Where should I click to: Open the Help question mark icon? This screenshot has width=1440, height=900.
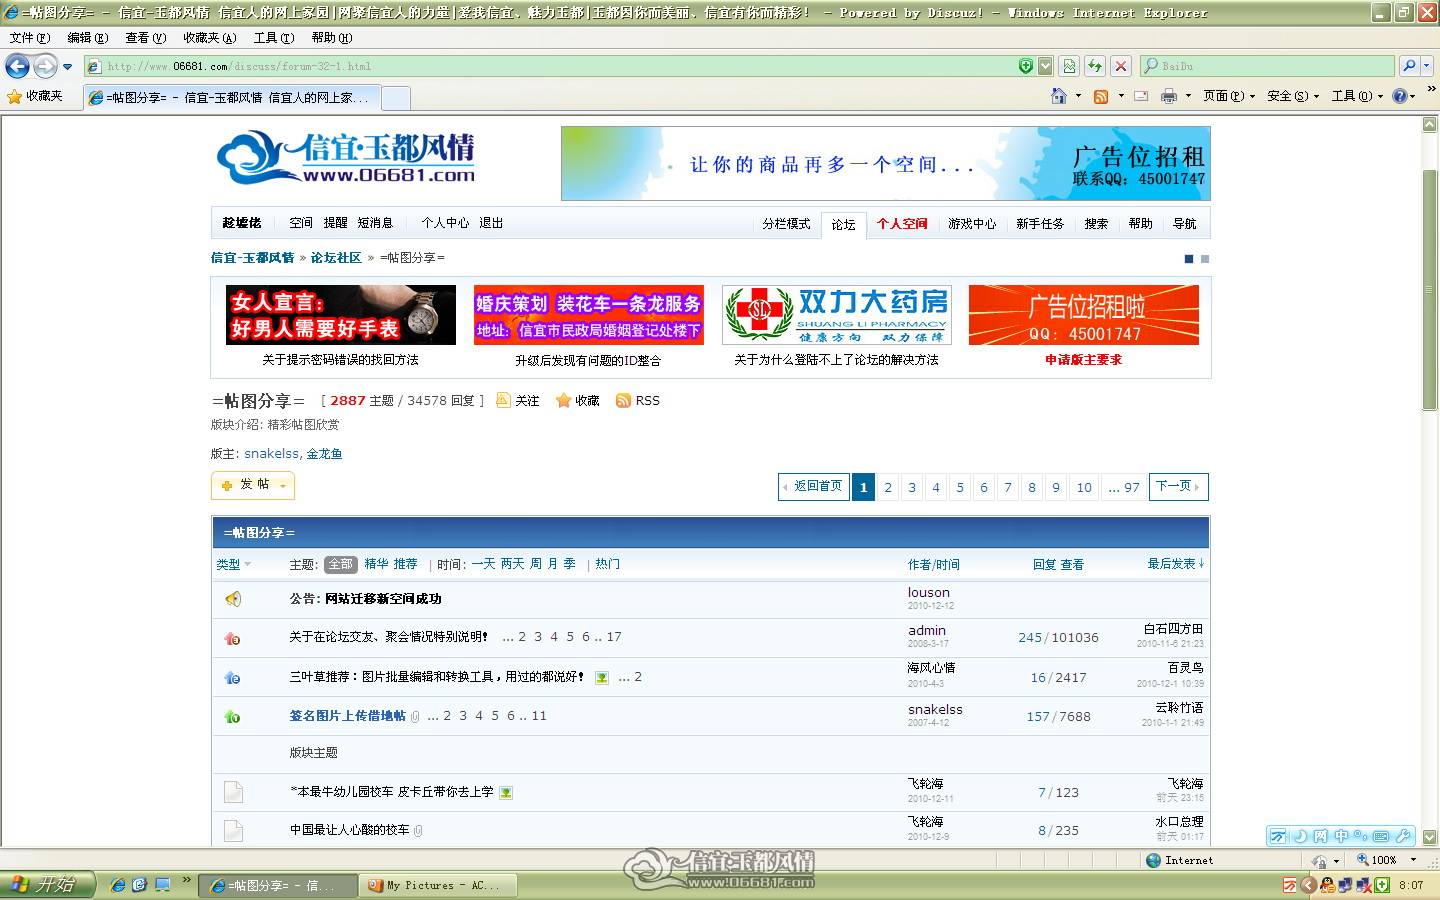coord(1400,96)
